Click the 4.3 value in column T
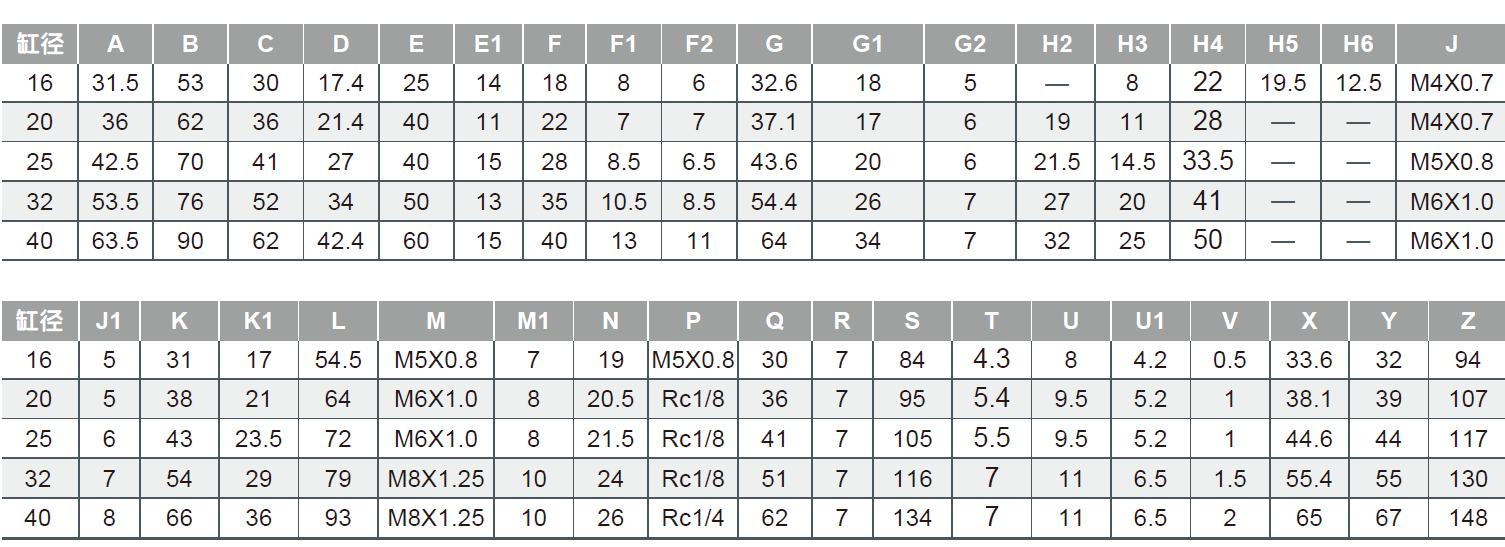Screen dimensions: 1505x547 pos(991,358)
